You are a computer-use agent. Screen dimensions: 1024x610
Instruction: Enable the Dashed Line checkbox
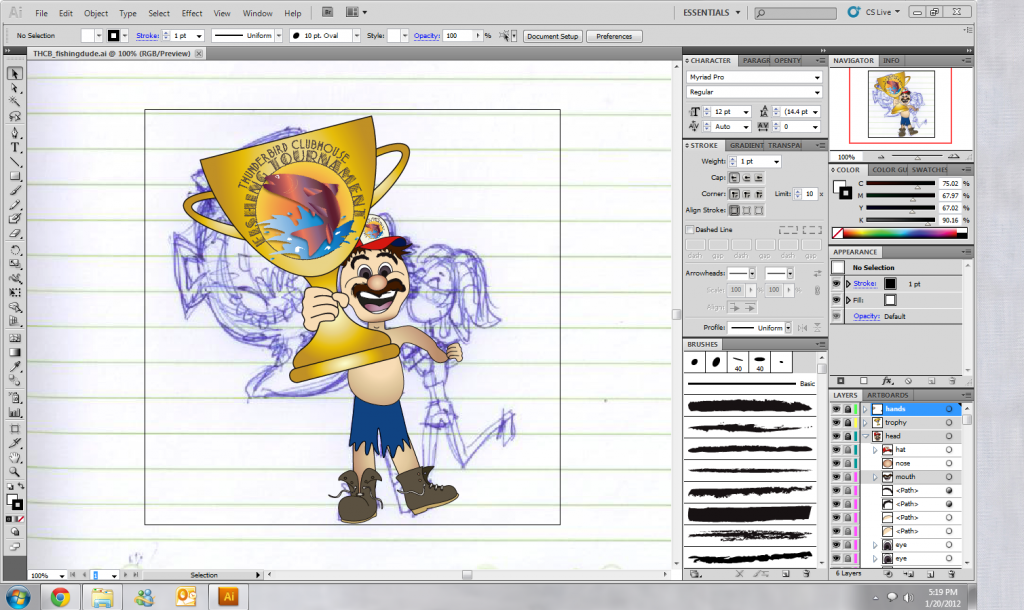pos(690,229)
